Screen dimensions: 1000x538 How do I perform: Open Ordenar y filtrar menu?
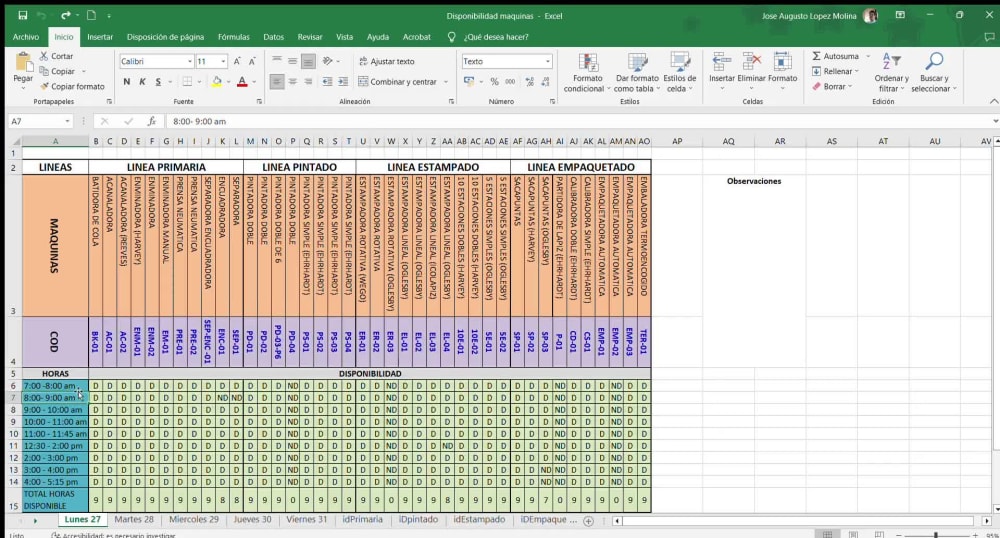[x=892, y=72]
